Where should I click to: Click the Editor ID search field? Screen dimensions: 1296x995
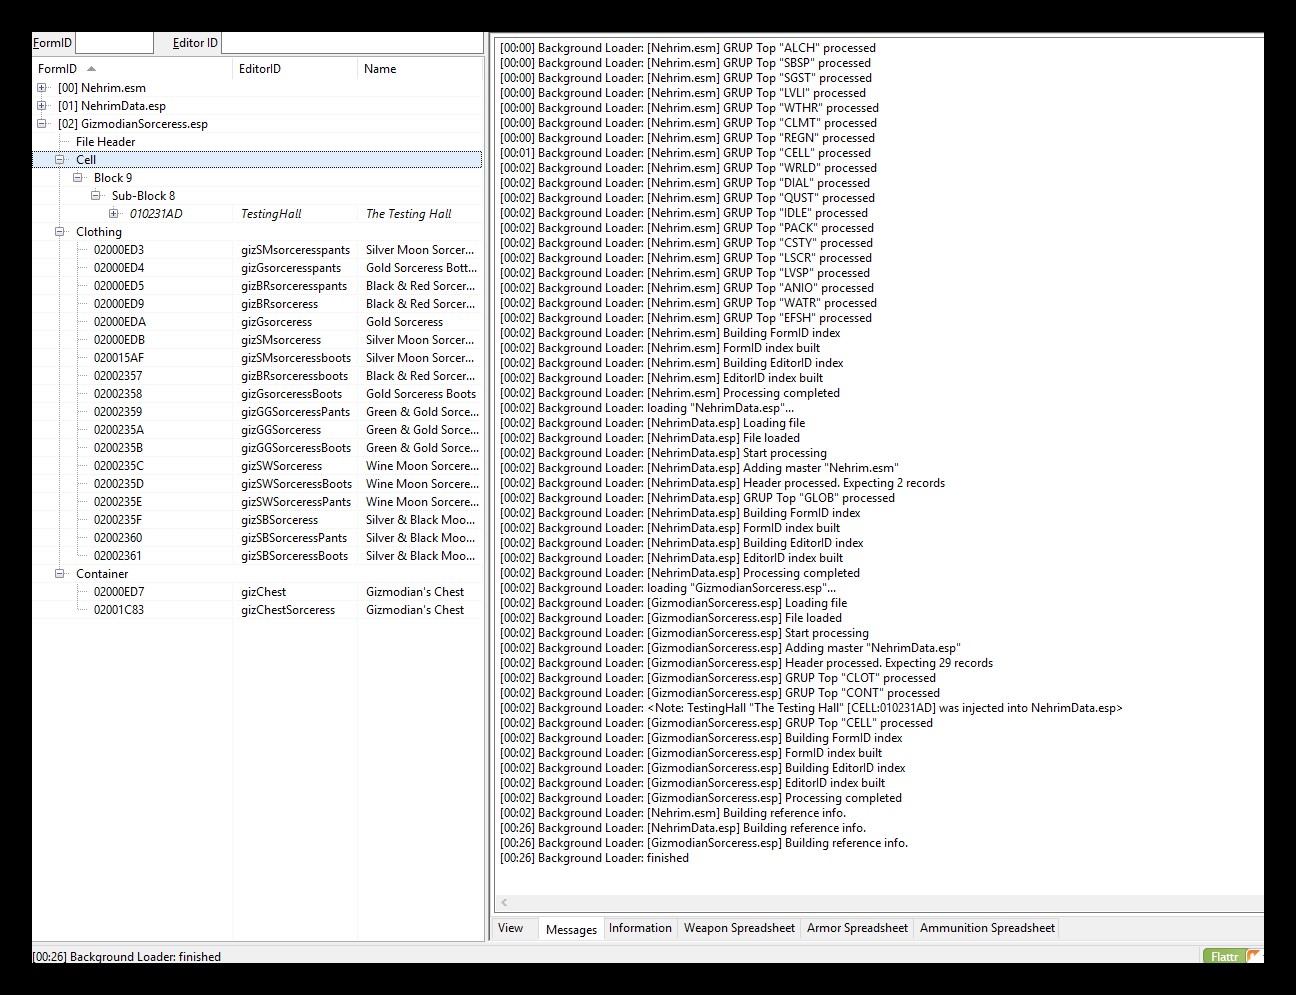(350, 43)
